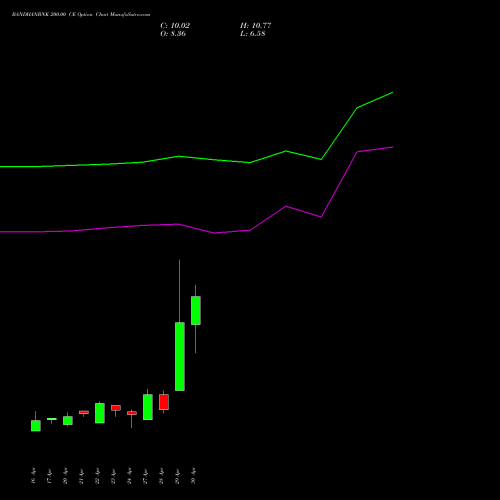Click the low value L: 6.58
Image resolution: width=500 pixels, height=500 pixels.
pos(253,34)
